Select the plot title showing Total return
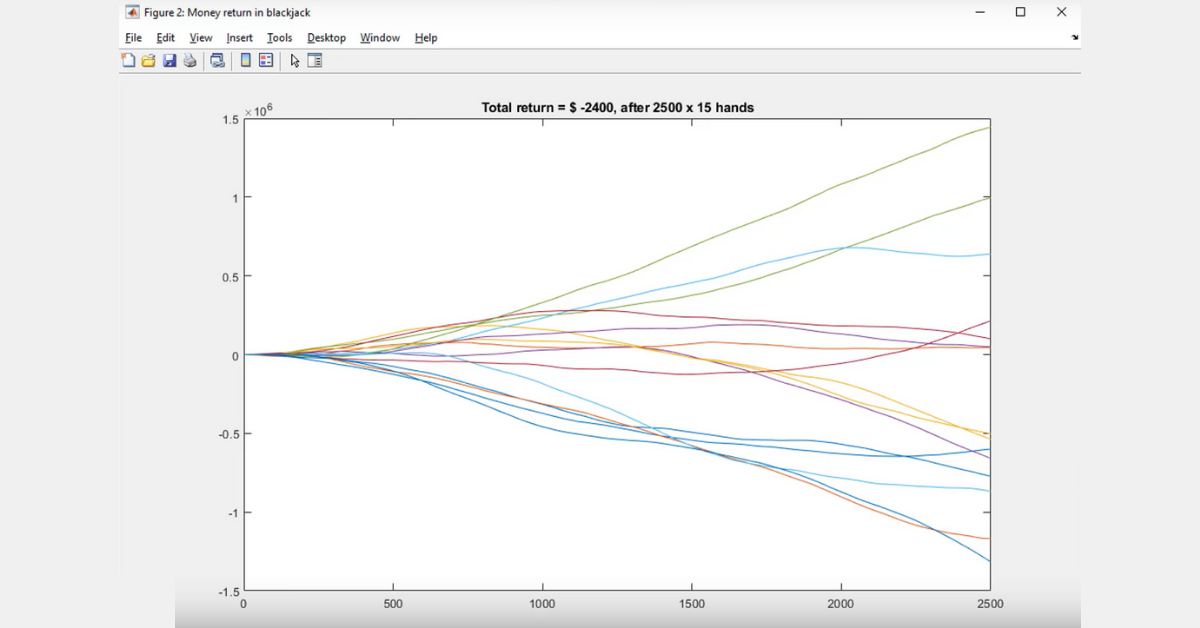 [x=617, y=107]
